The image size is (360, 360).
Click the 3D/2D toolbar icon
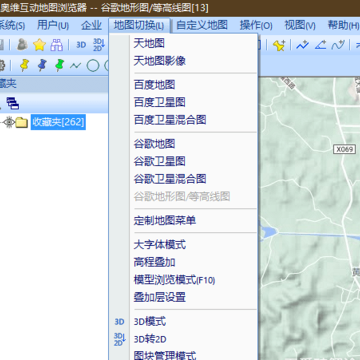pos(99,45)
